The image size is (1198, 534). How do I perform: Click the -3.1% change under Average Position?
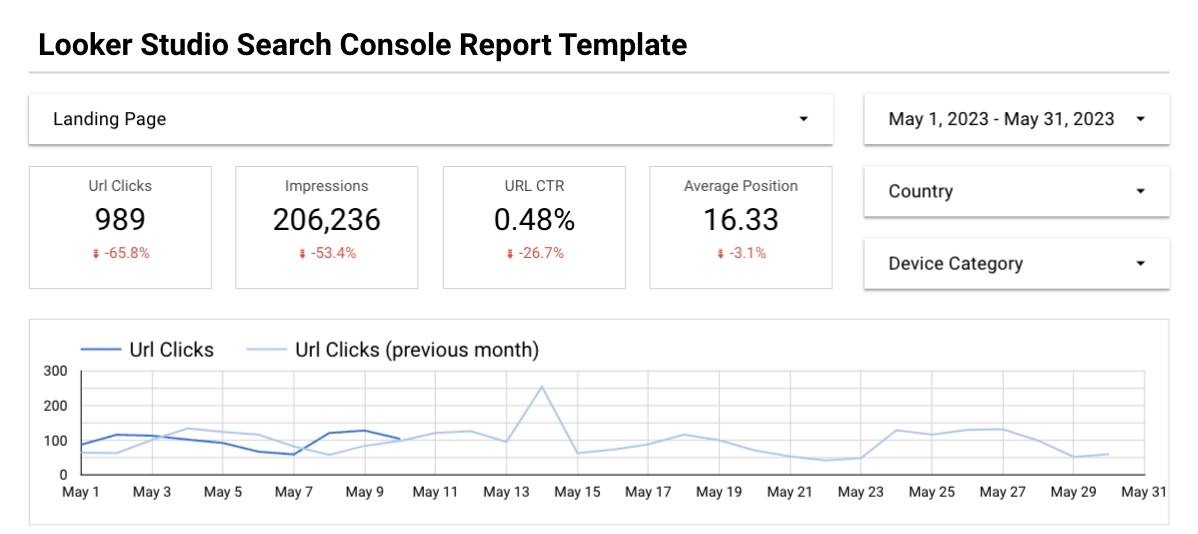tap(746, 254)
